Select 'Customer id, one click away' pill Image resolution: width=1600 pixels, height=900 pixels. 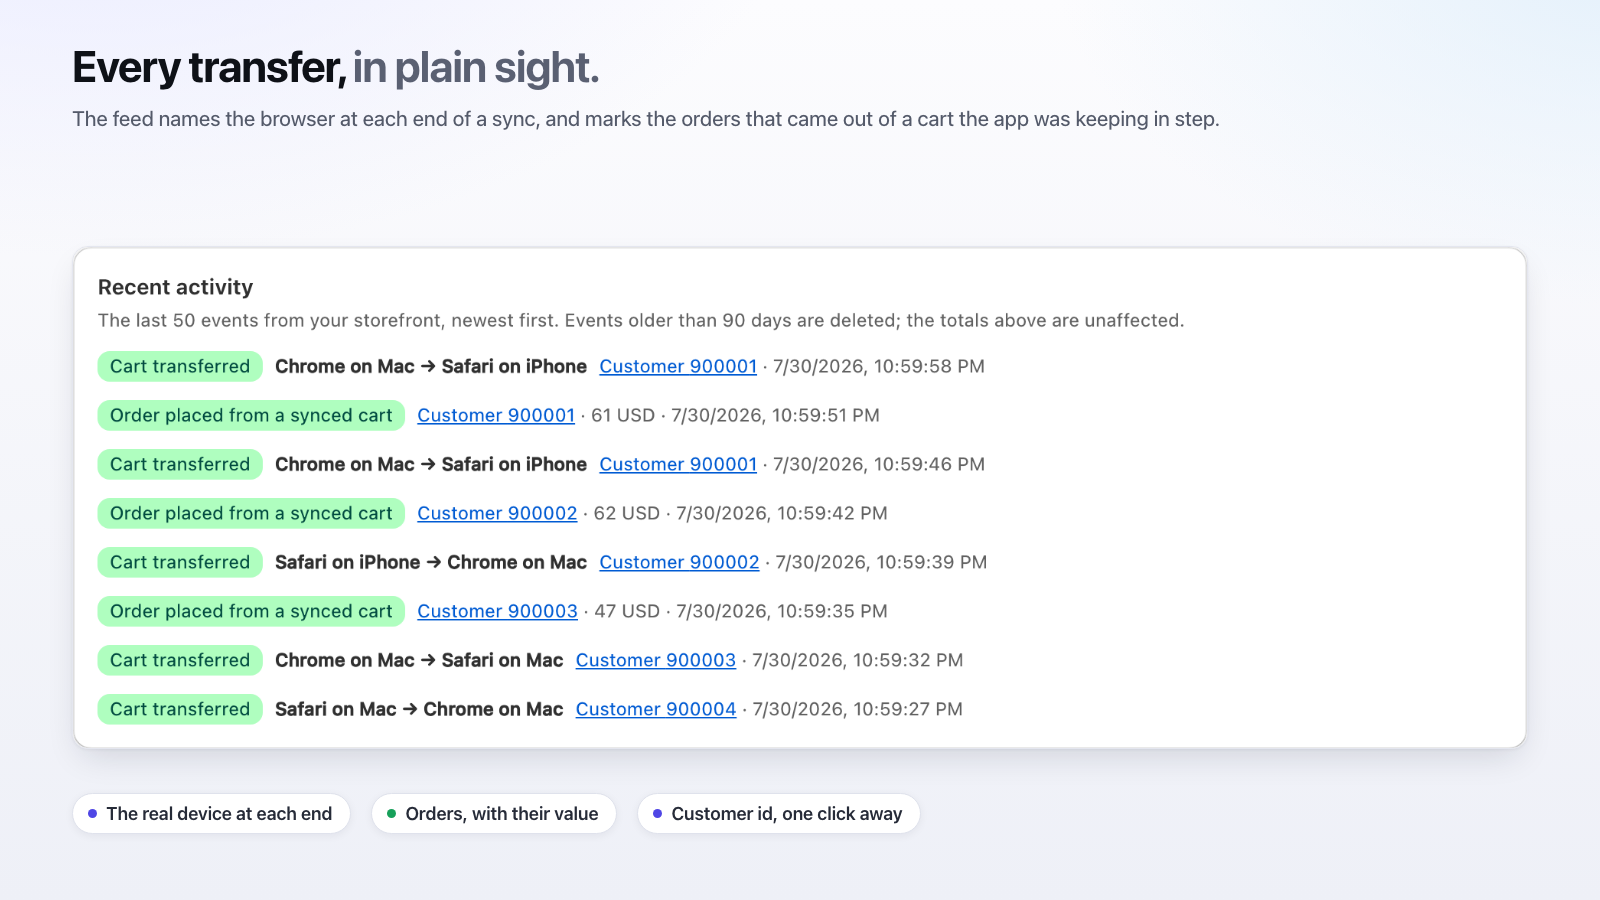coord(779,814)
